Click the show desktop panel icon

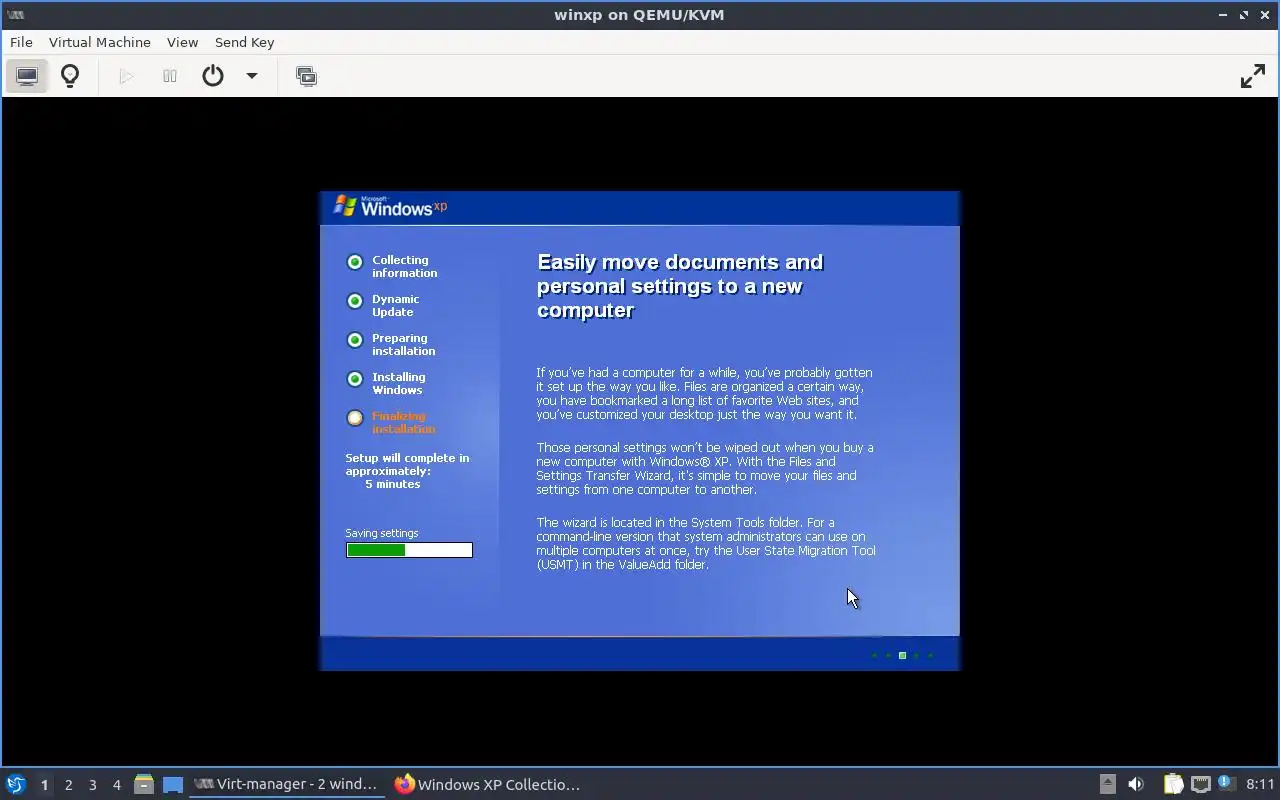[173, 784]
